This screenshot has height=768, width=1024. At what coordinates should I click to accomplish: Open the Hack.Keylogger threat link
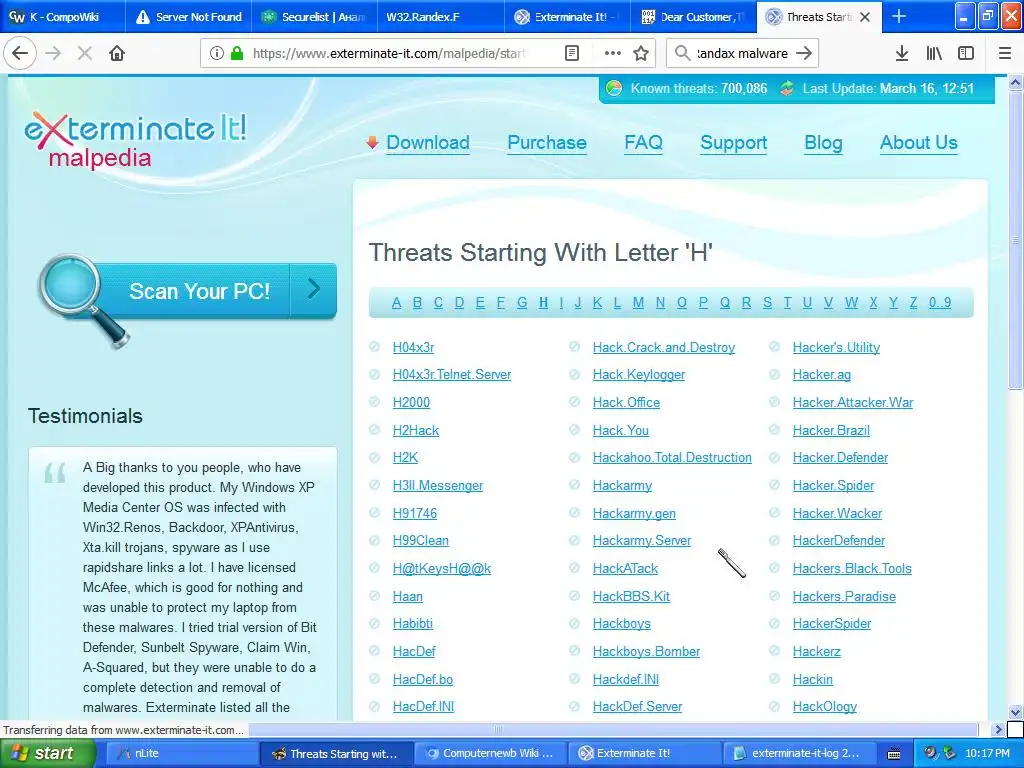pos(639,374)
